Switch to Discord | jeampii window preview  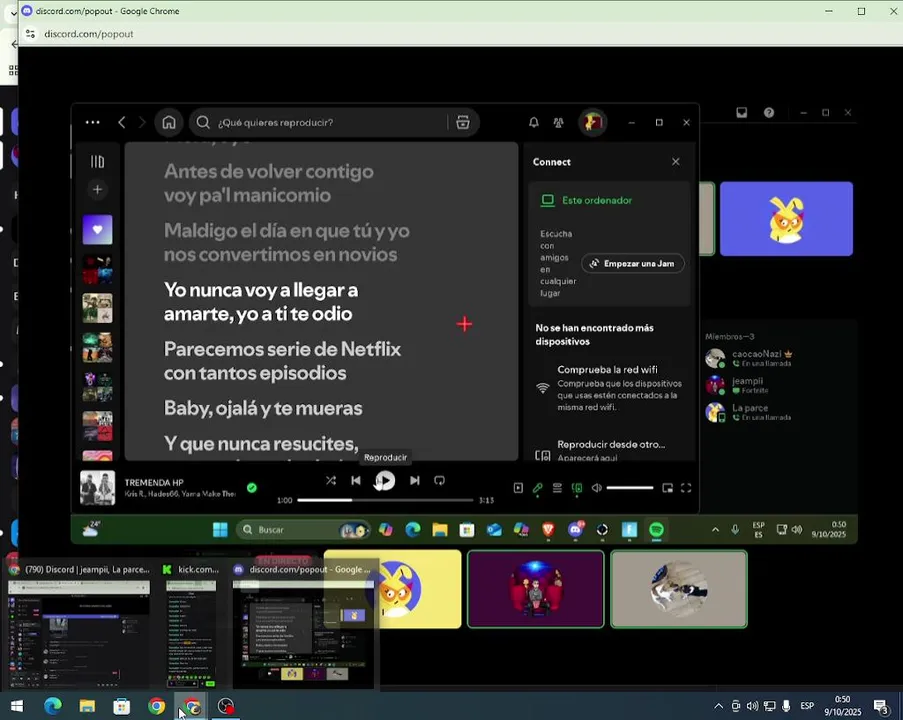click(79, 625)
